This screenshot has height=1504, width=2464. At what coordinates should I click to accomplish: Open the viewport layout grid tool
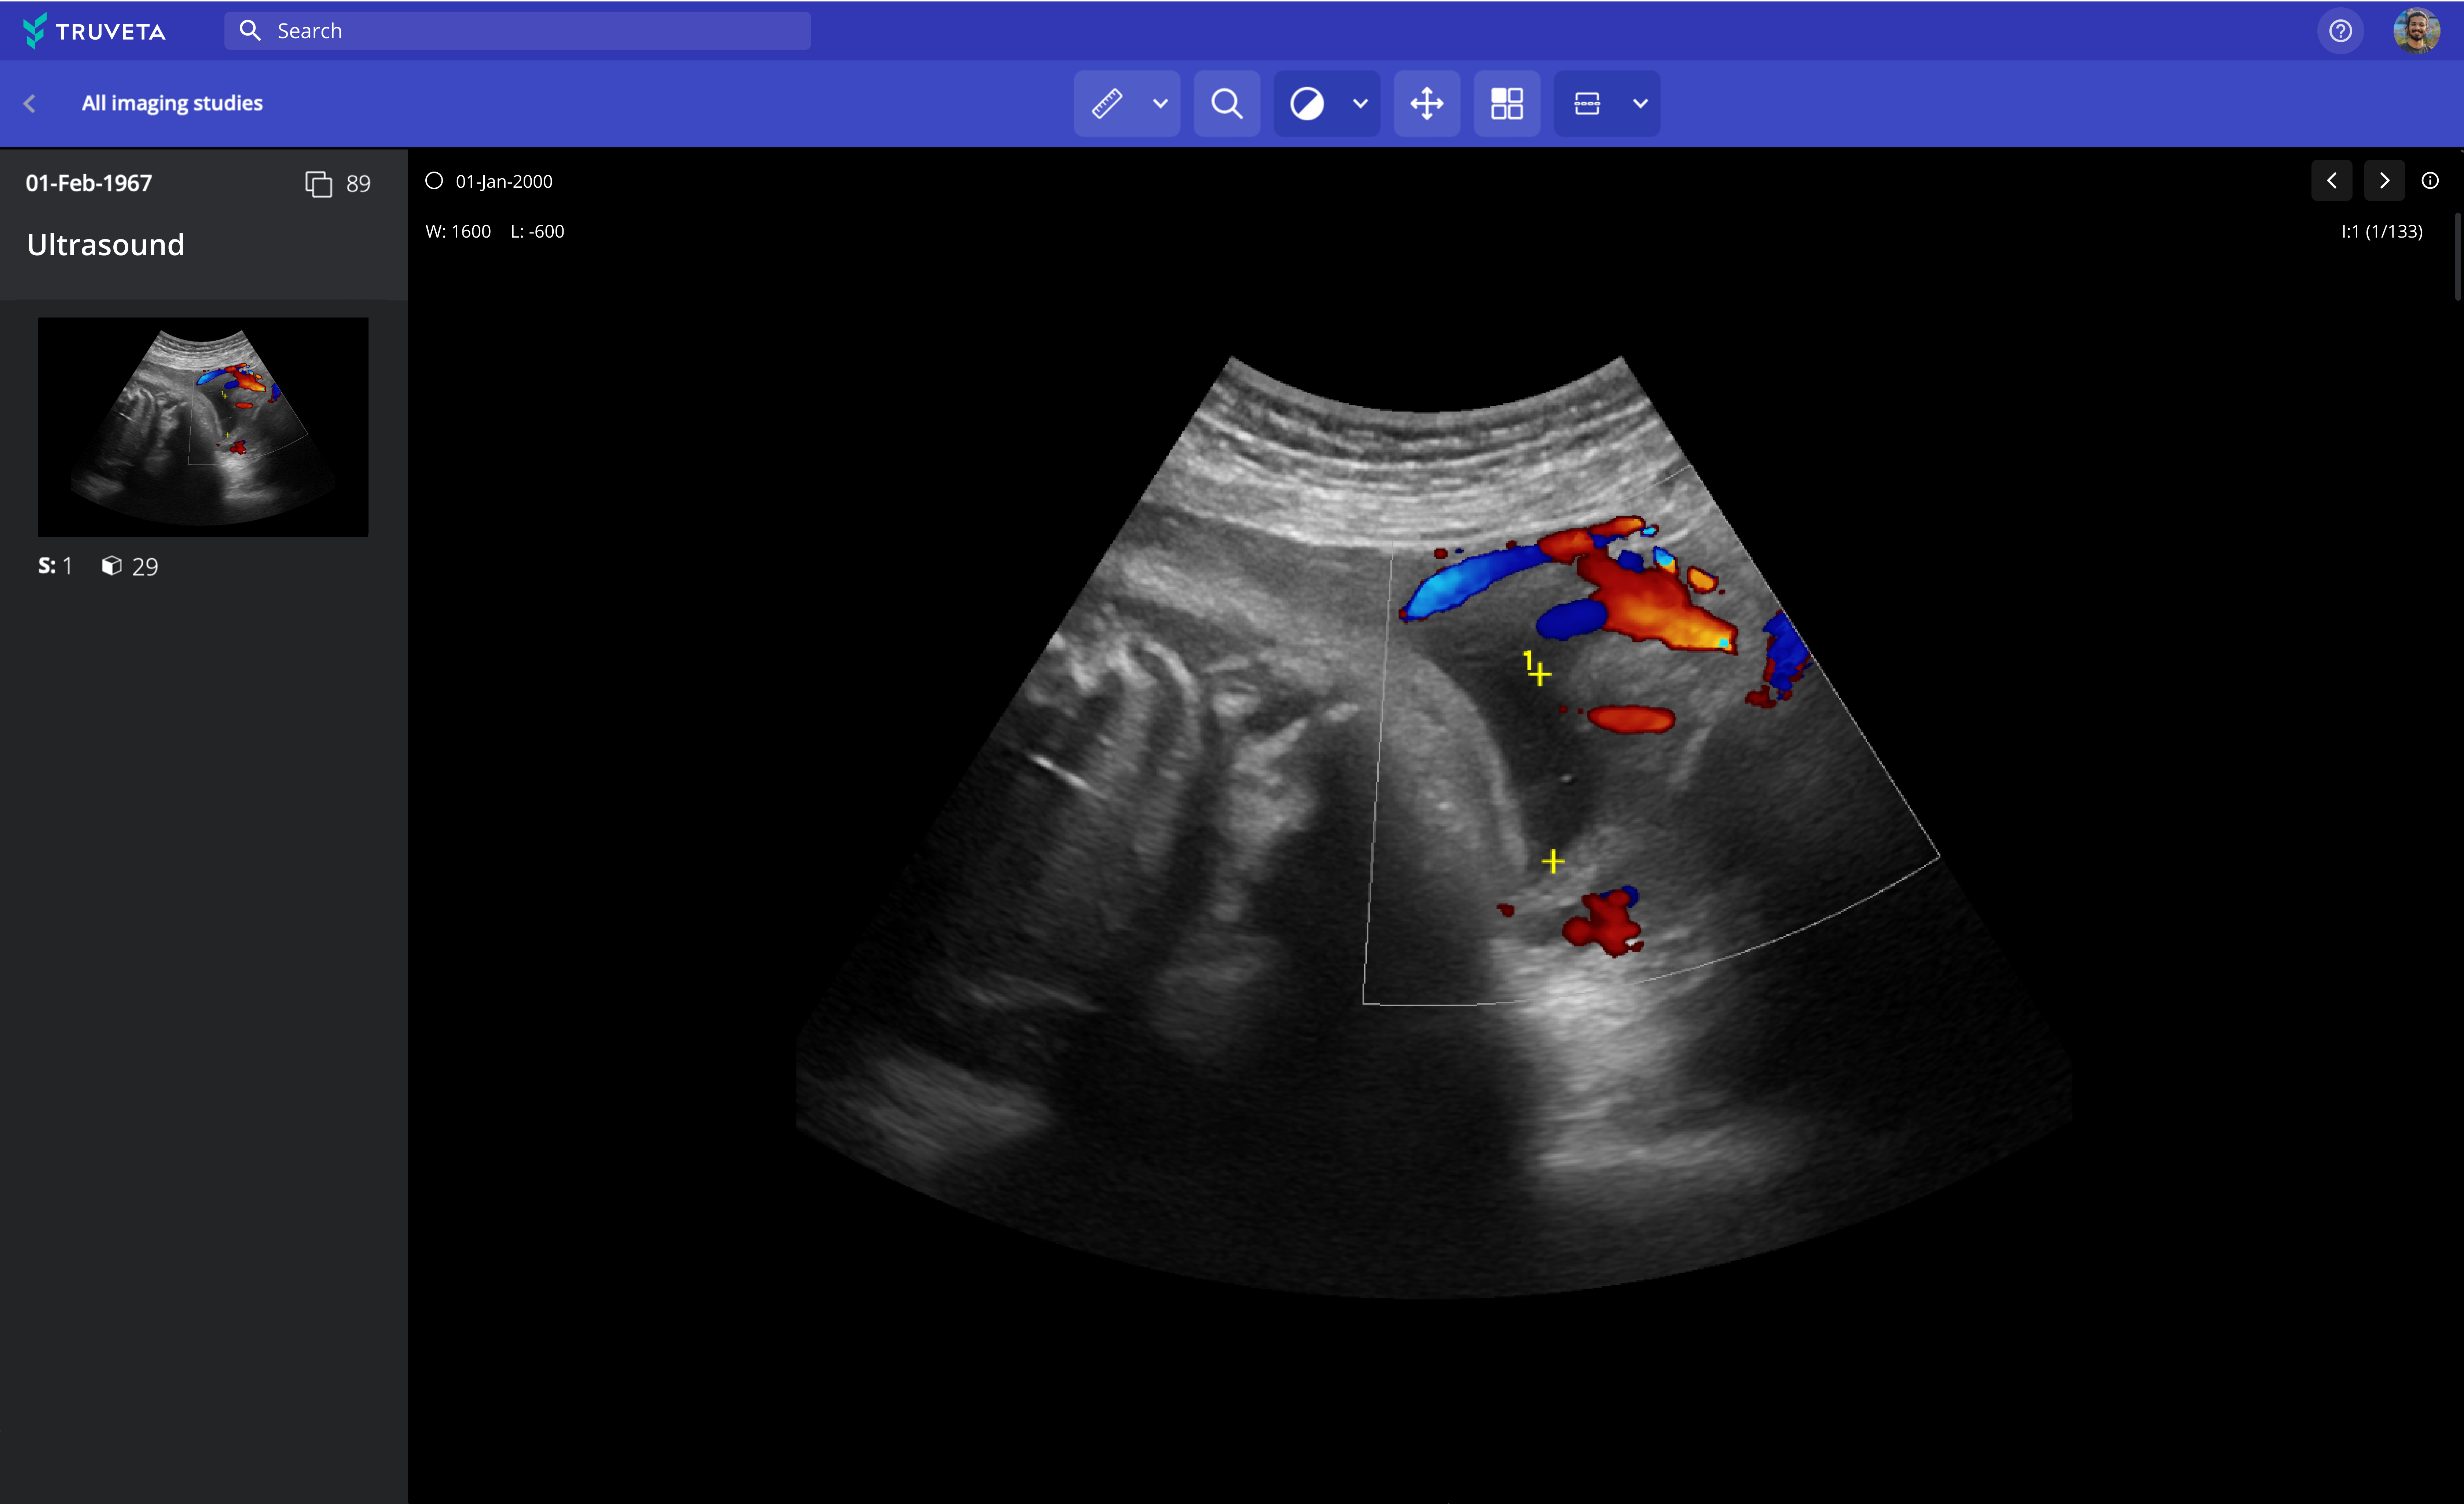(x=1507, y=103)
